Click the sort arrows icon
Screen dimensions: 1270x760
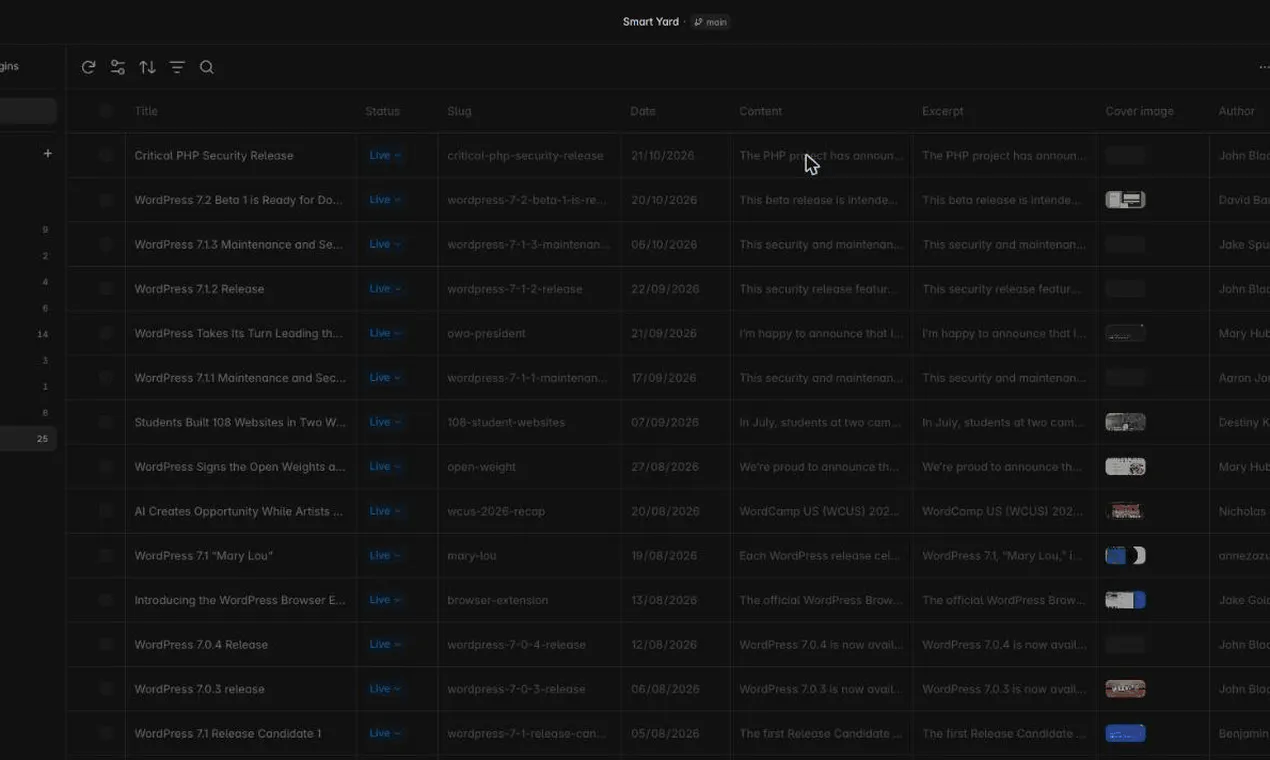click(147, 67)
